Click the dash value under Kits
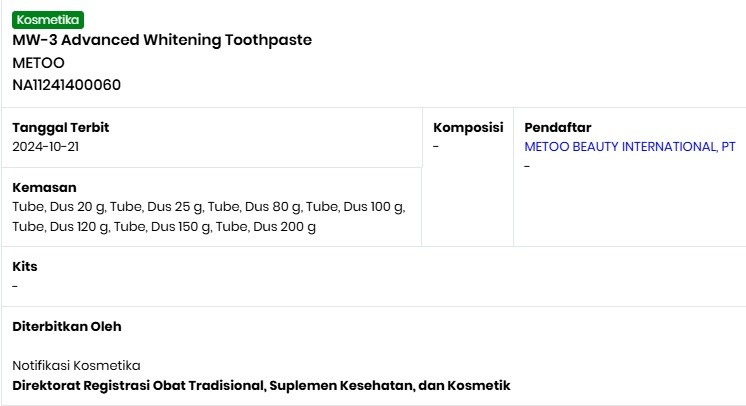The height and width of the screenshot is (406, 746). (15, 287)
